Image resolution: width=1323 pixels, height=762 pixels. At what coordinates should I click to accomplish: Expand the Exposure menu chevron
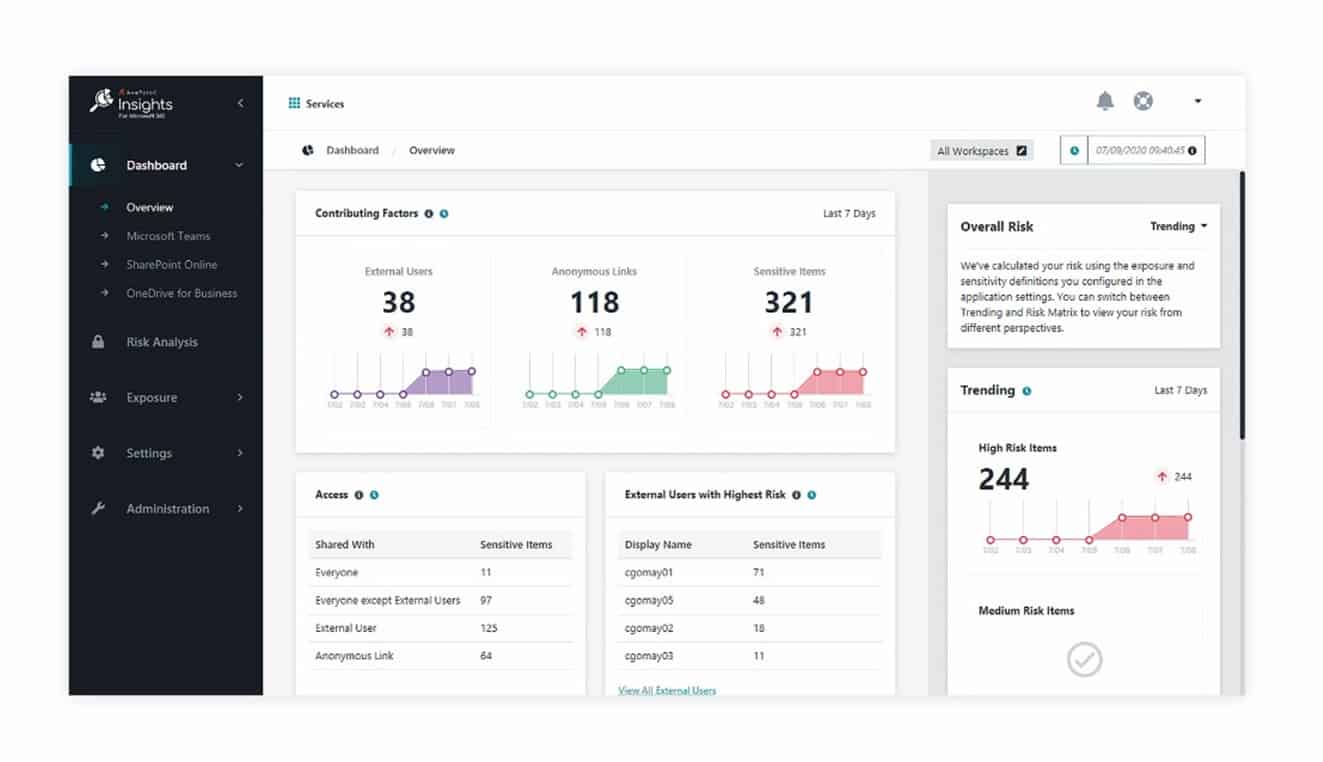pos(240,397)
